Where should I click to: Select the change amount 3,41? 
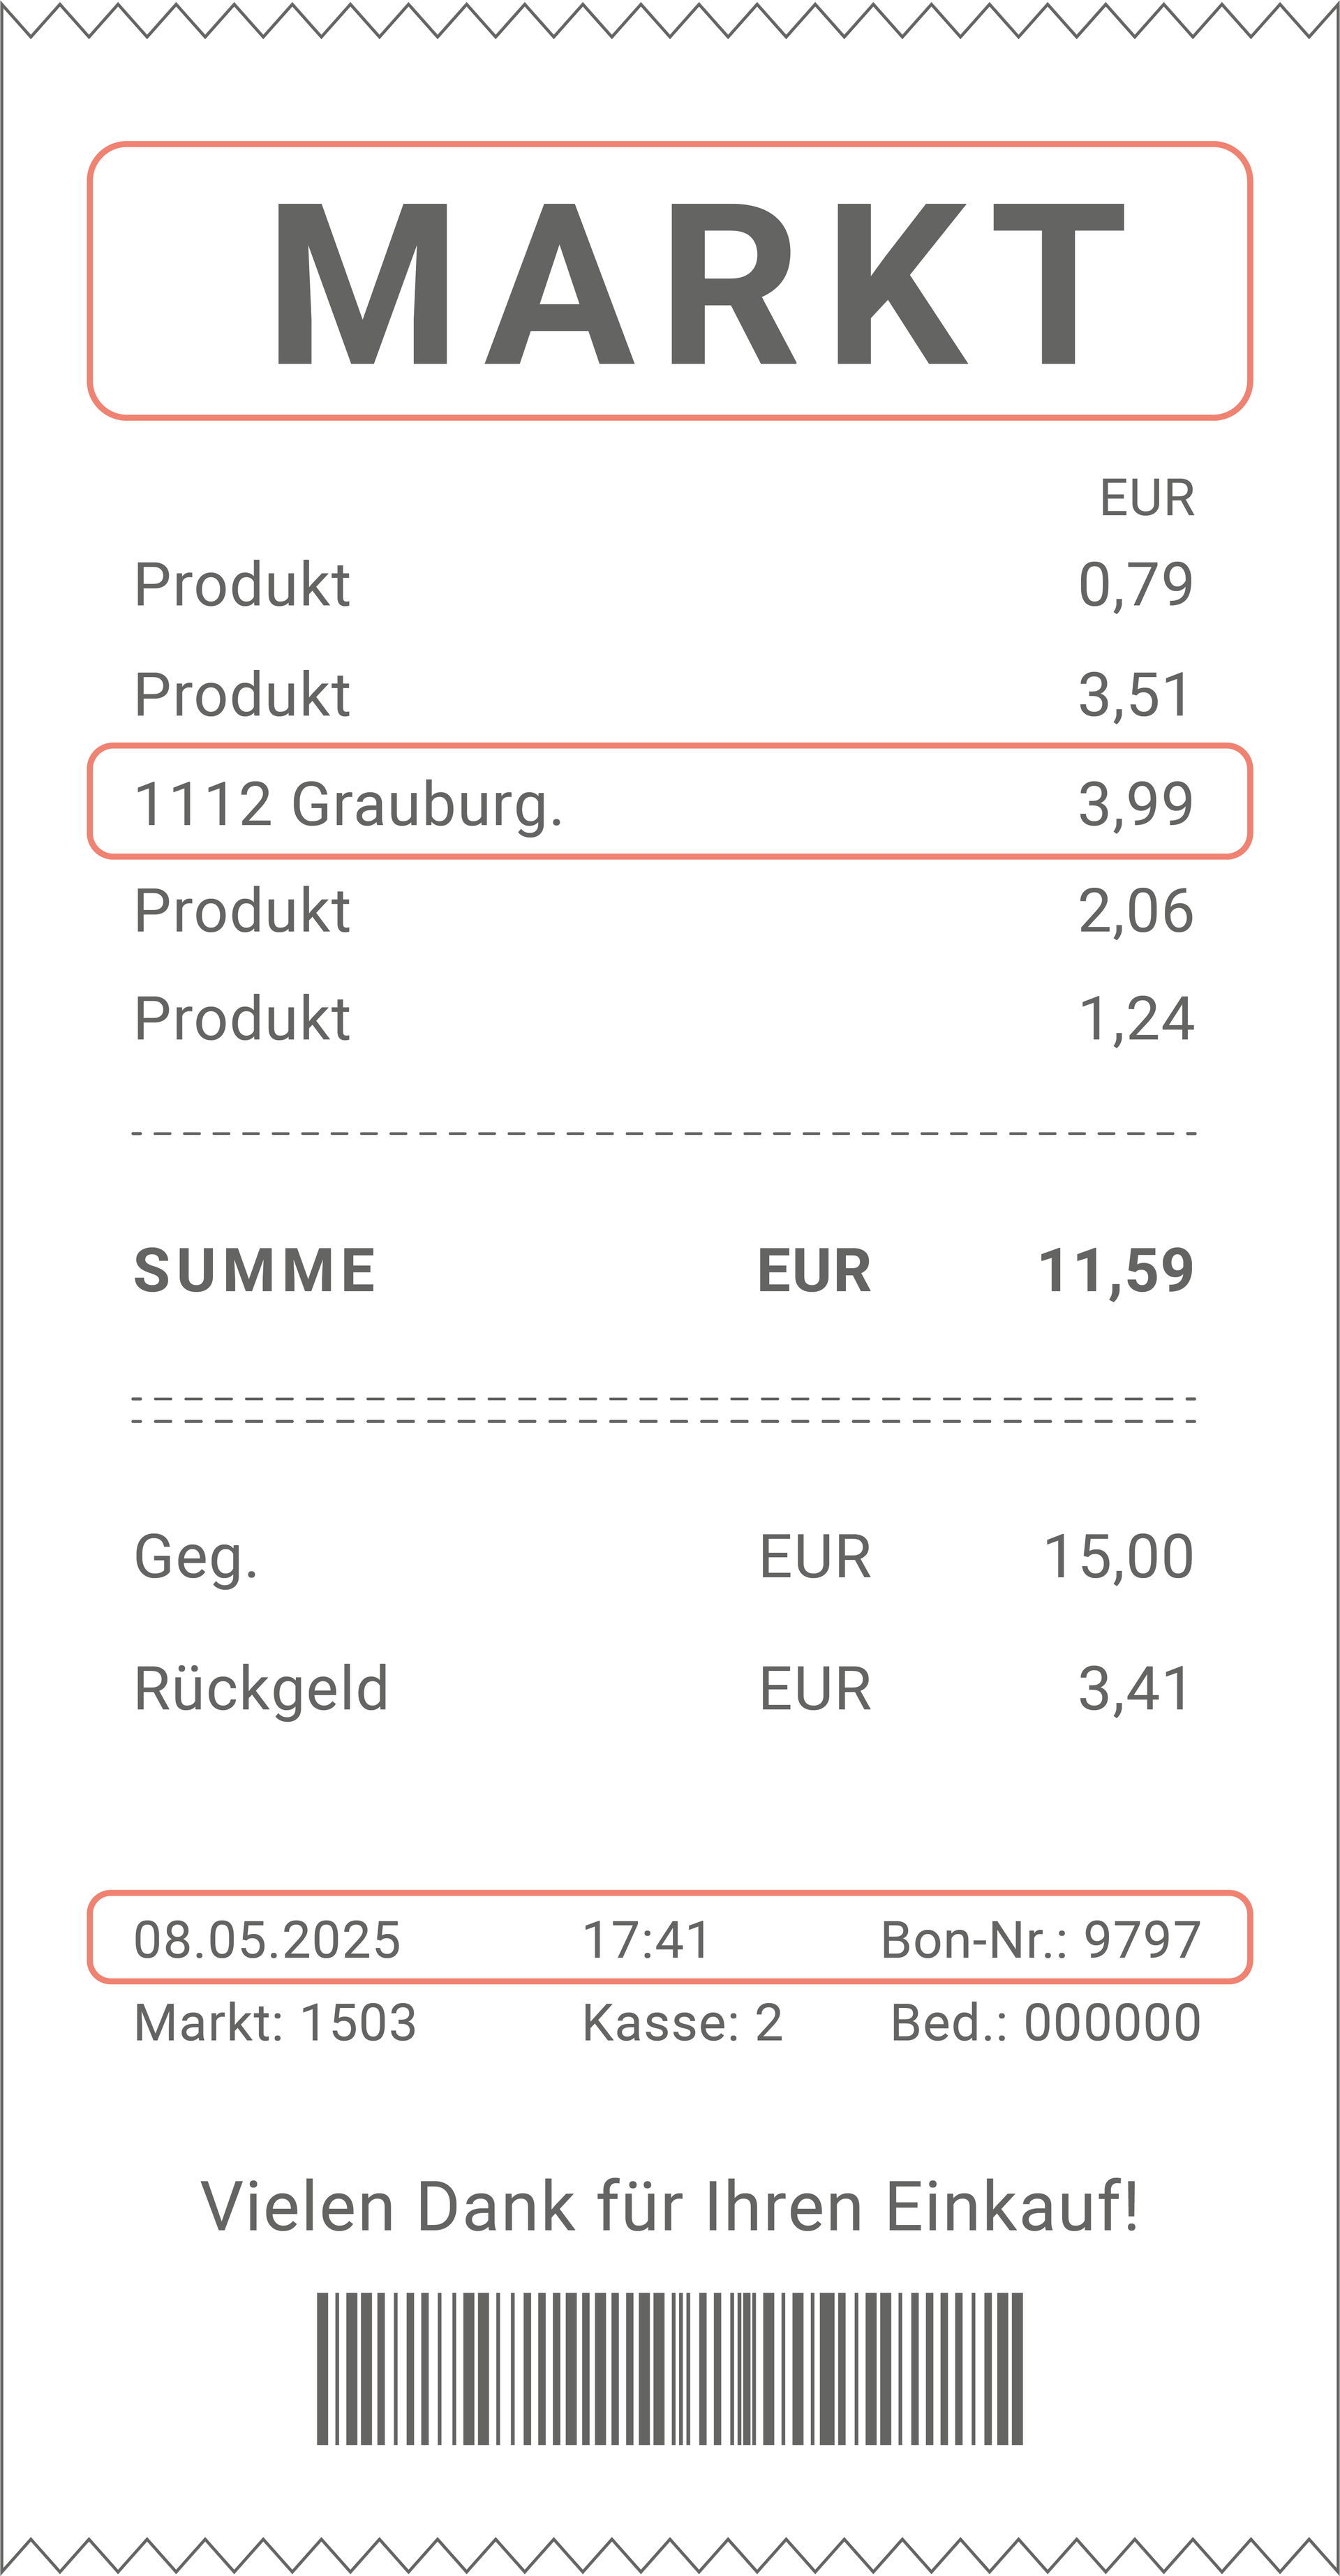click(x=1135, y=1689)
